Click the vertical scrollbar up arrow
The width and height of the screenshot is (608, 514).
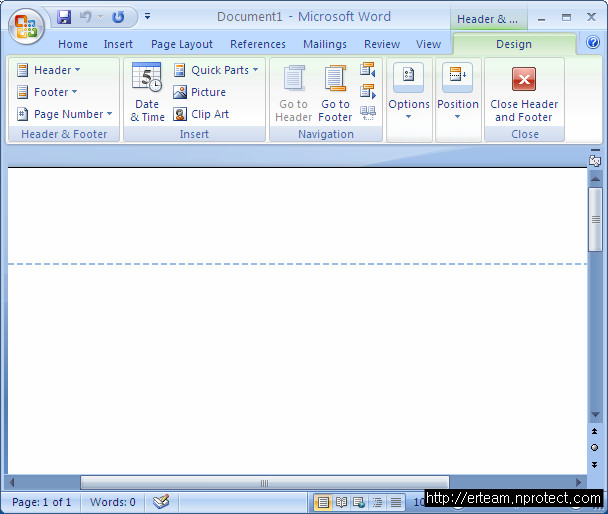[595, 179]
